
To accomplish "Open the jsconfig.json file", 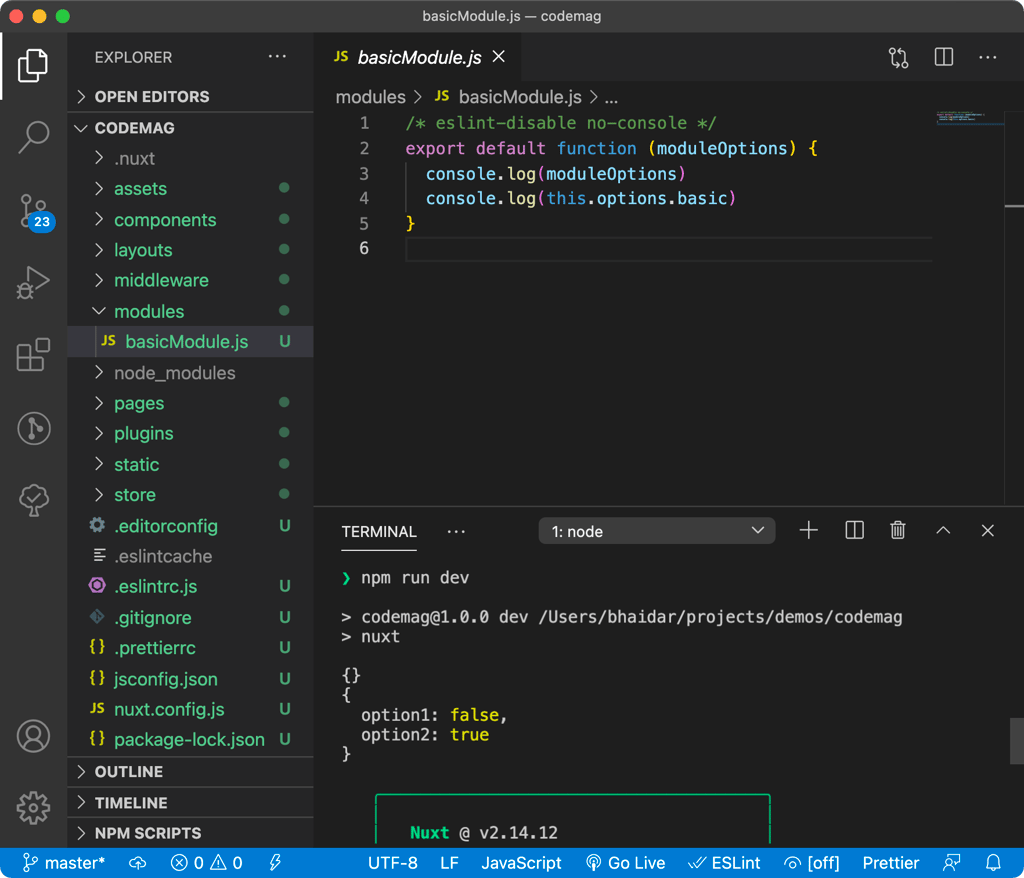I will coord(190,678).
